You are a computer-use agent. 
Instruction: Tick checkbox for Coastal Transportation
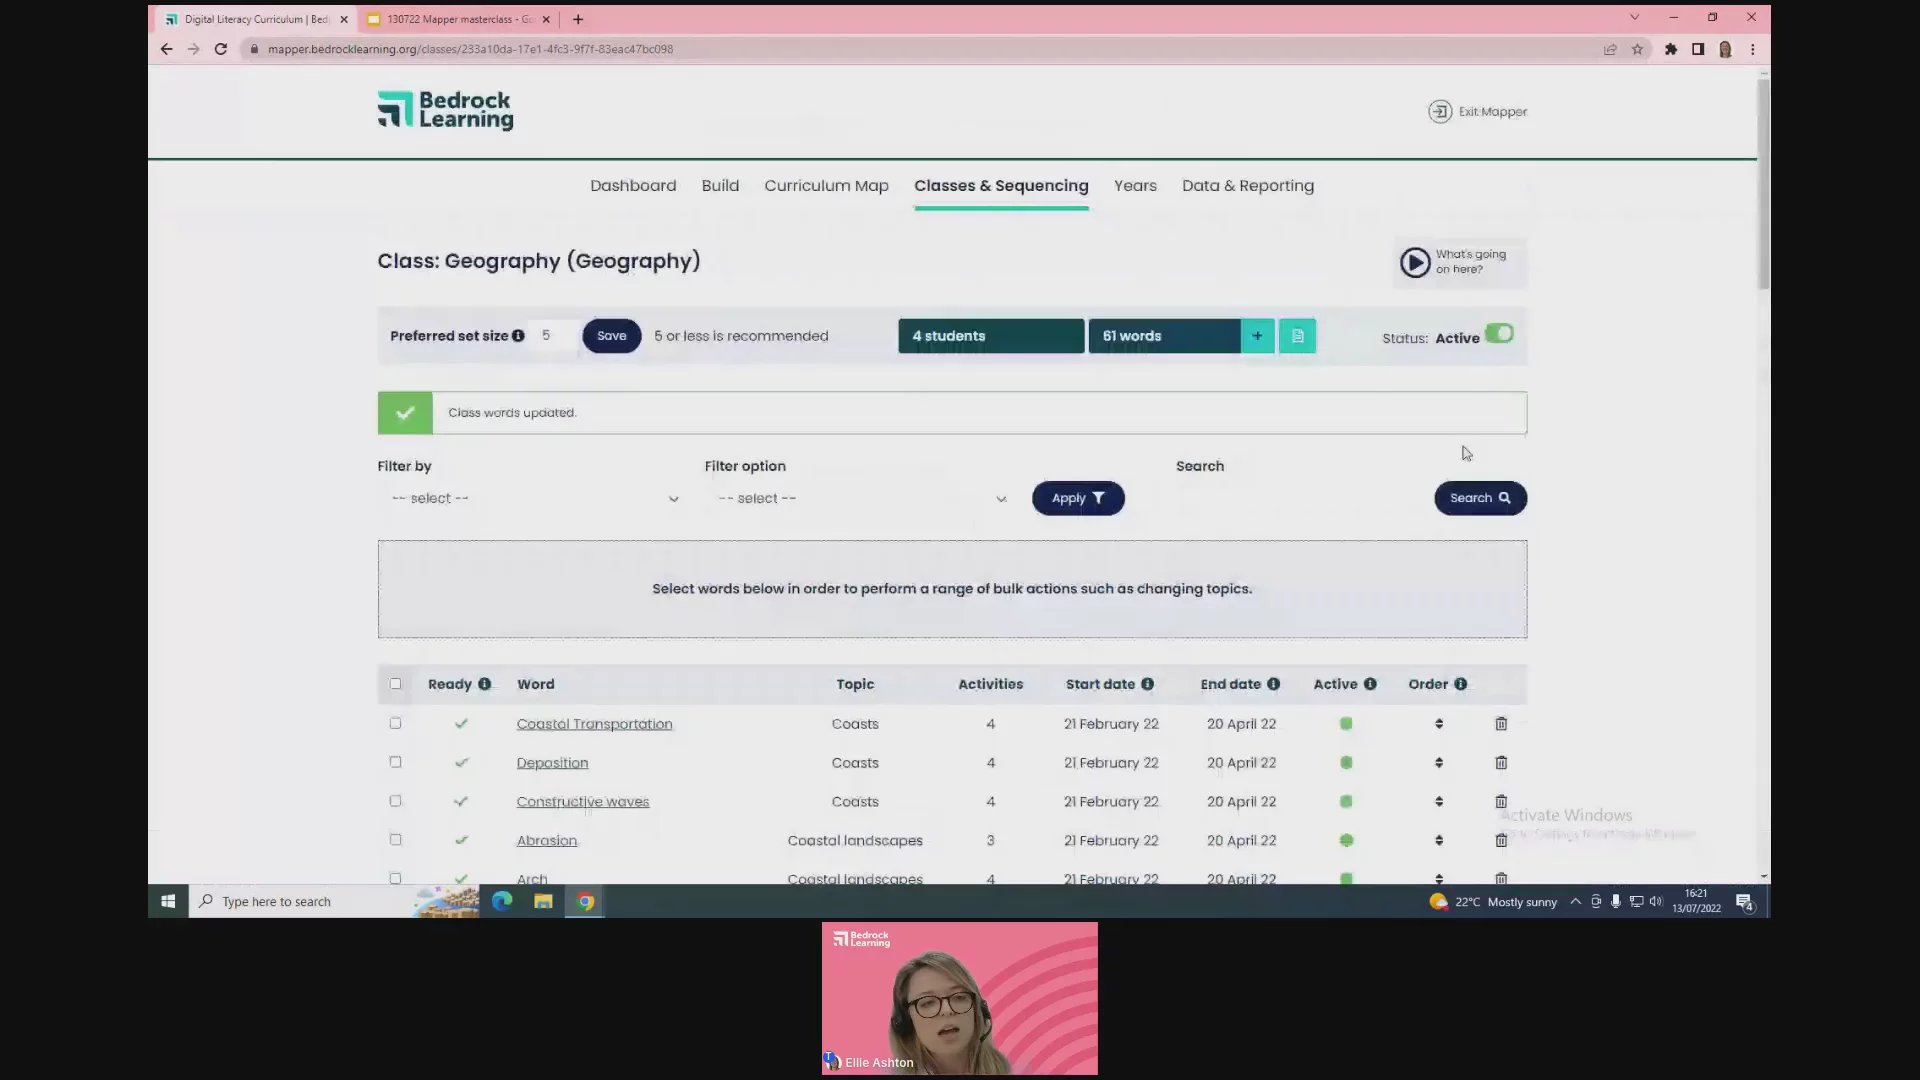pyautogui.click(x=395, y=723)
